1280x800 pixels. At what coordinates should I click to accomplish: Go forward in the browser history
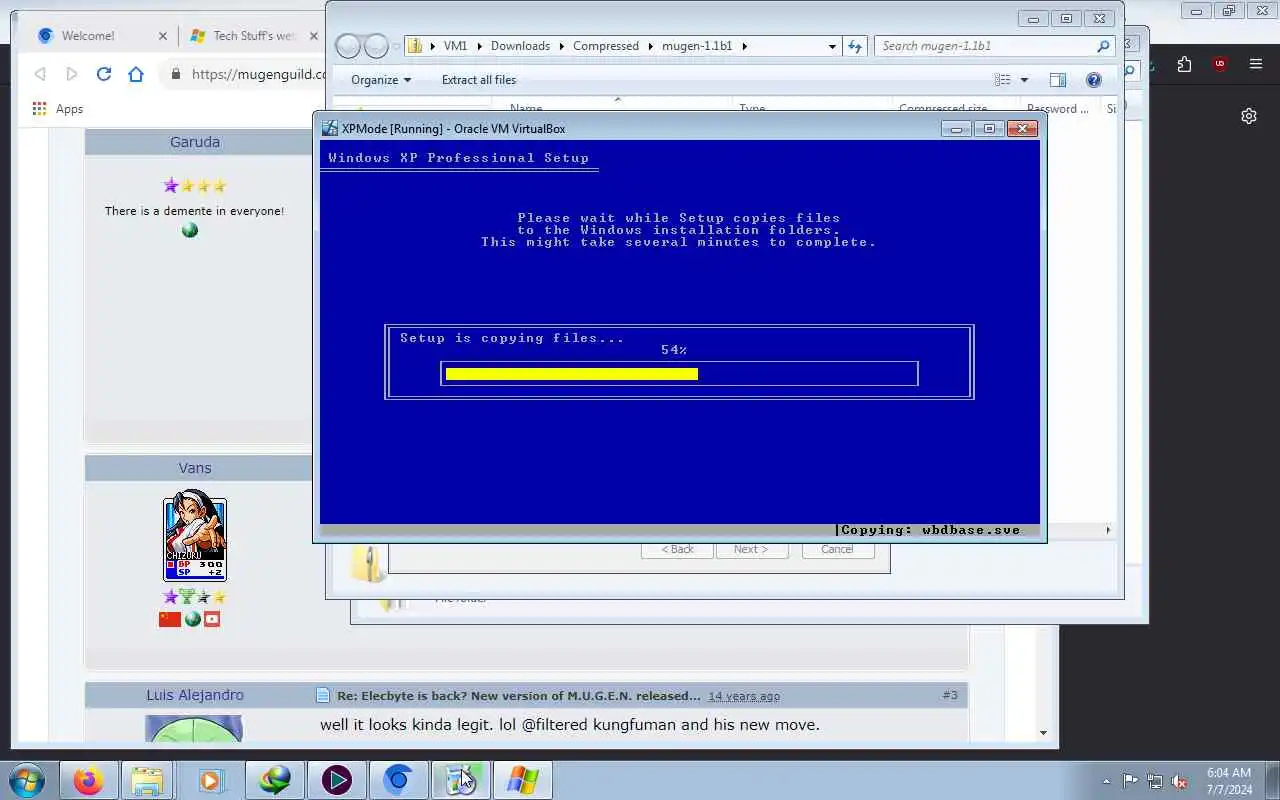click(72, 74)
